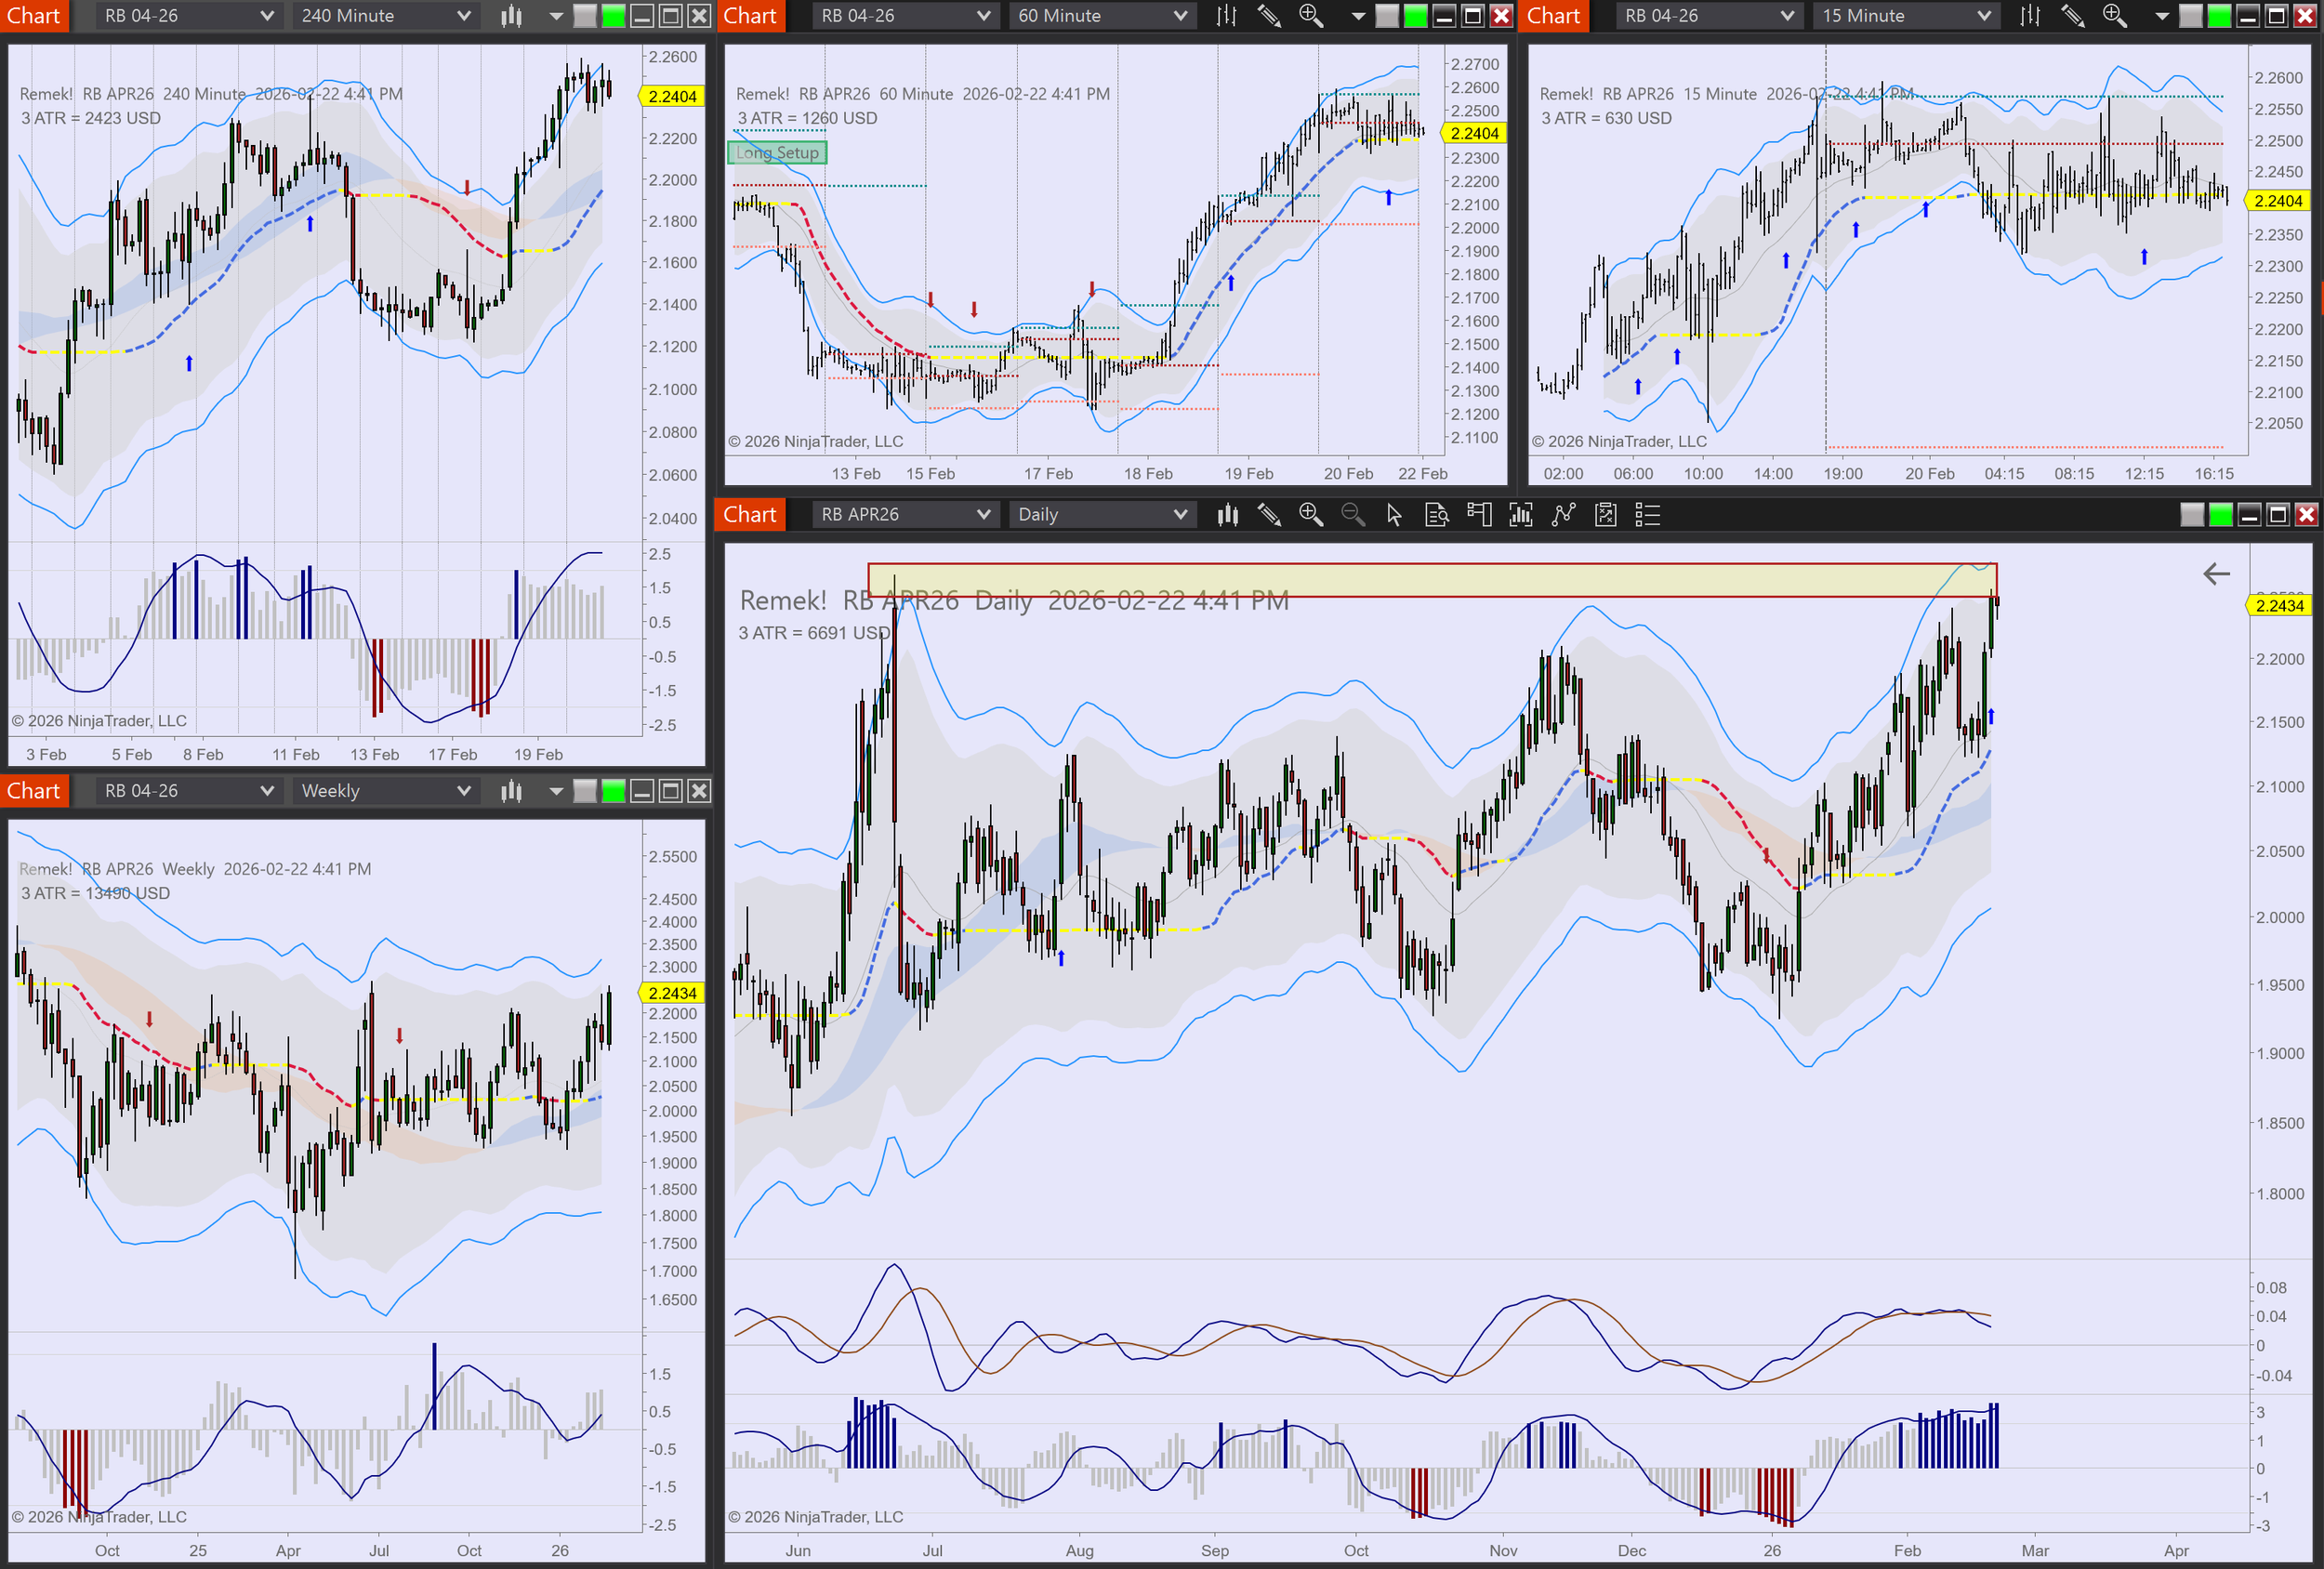Click the left arrow button on Daily chart
This screenshot has height=1569, width=2324.
point(2216,574)
